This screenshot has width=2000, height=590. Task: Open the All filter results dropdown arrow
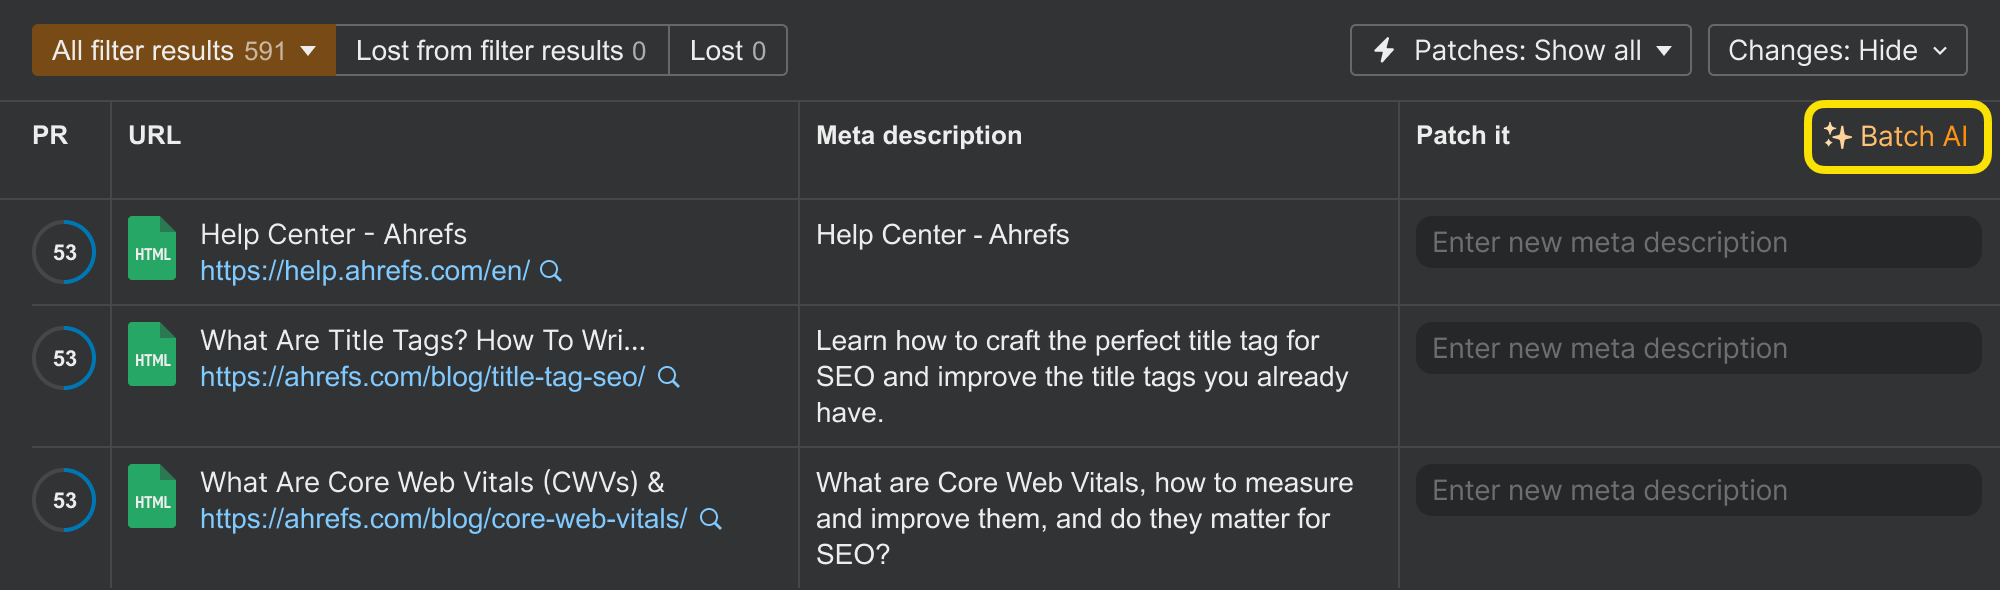308,50
